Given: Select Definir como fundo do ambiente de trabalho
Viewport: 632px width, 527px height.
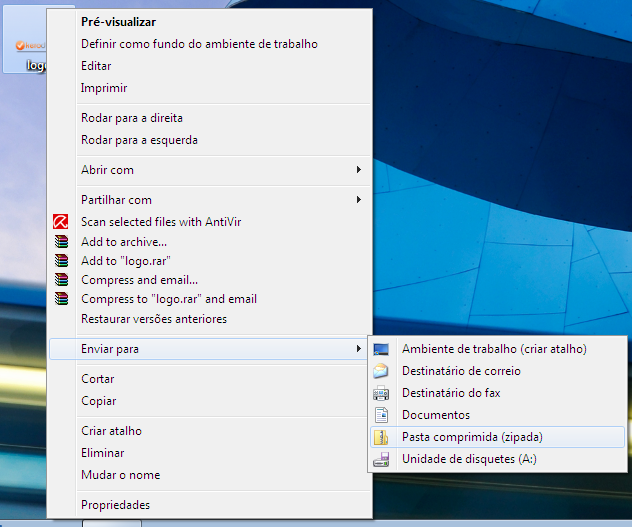Looking at the screenshot, I should 210,44.
